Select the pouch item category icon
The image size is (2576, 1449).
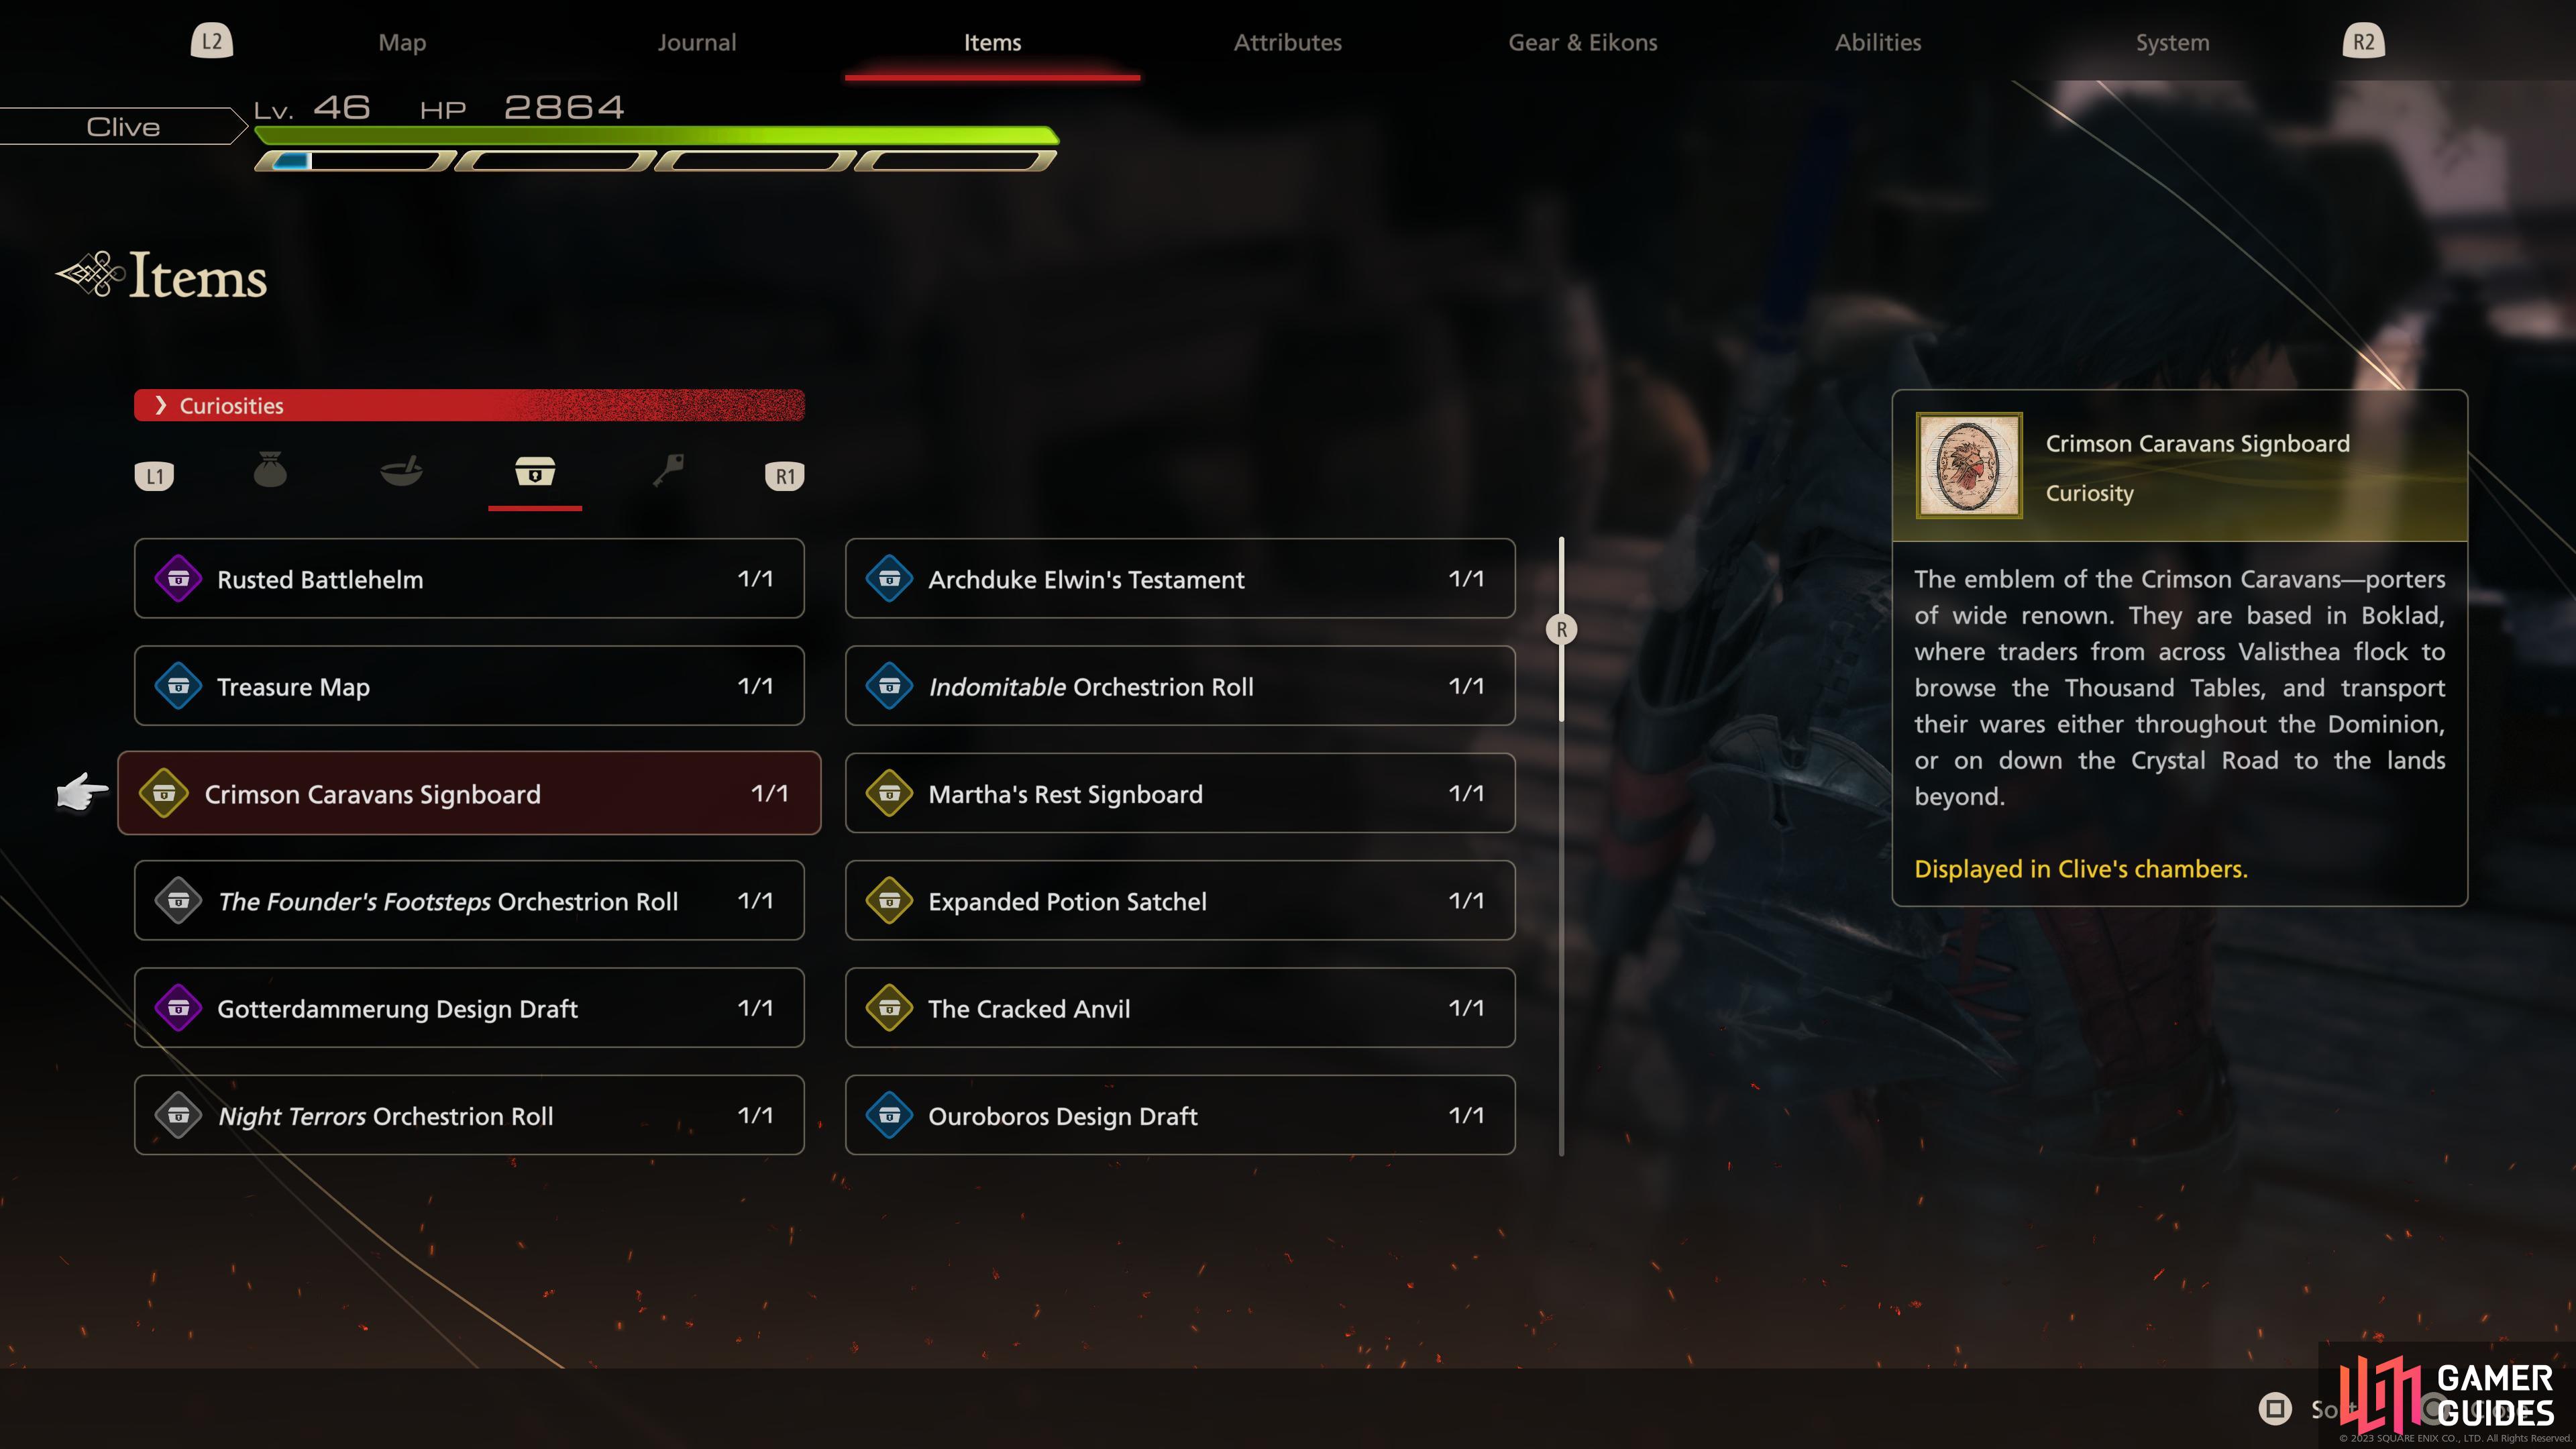tap(270, 470)
